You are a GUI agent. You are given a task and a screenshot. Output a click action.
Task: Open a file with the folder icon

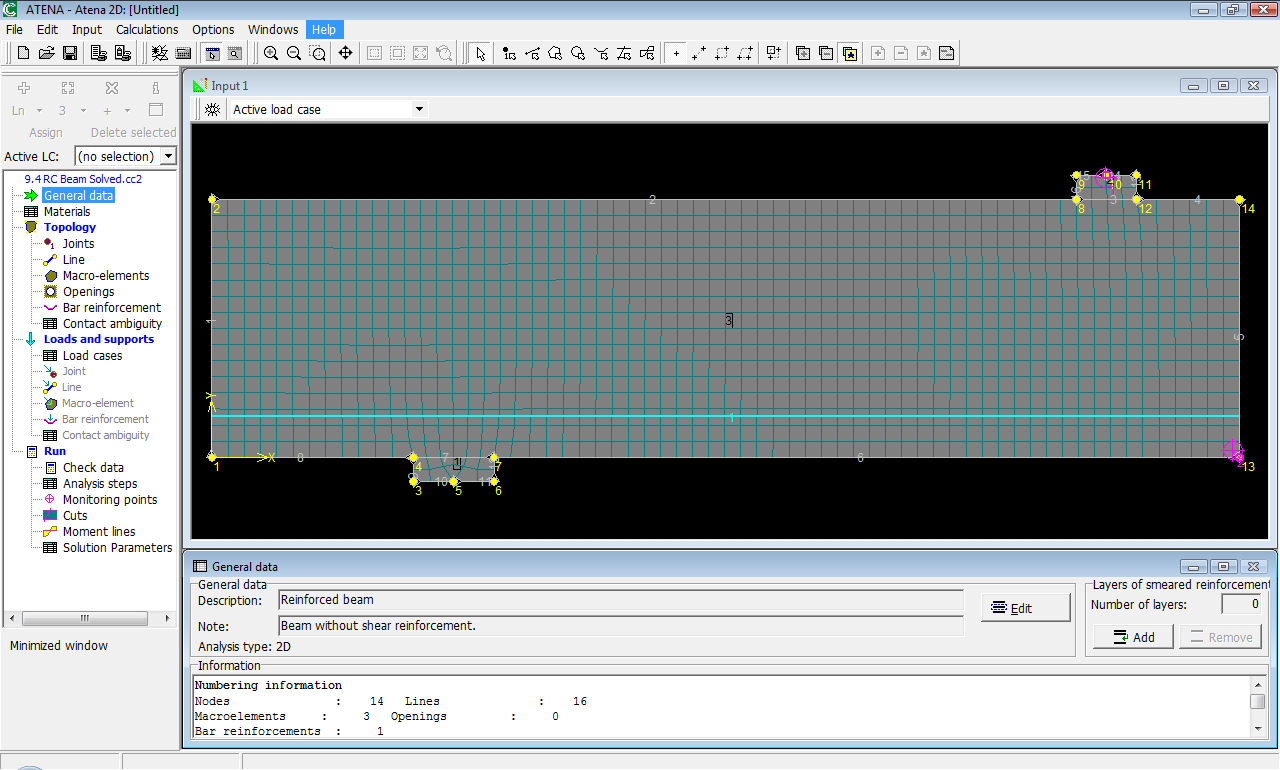46,53
